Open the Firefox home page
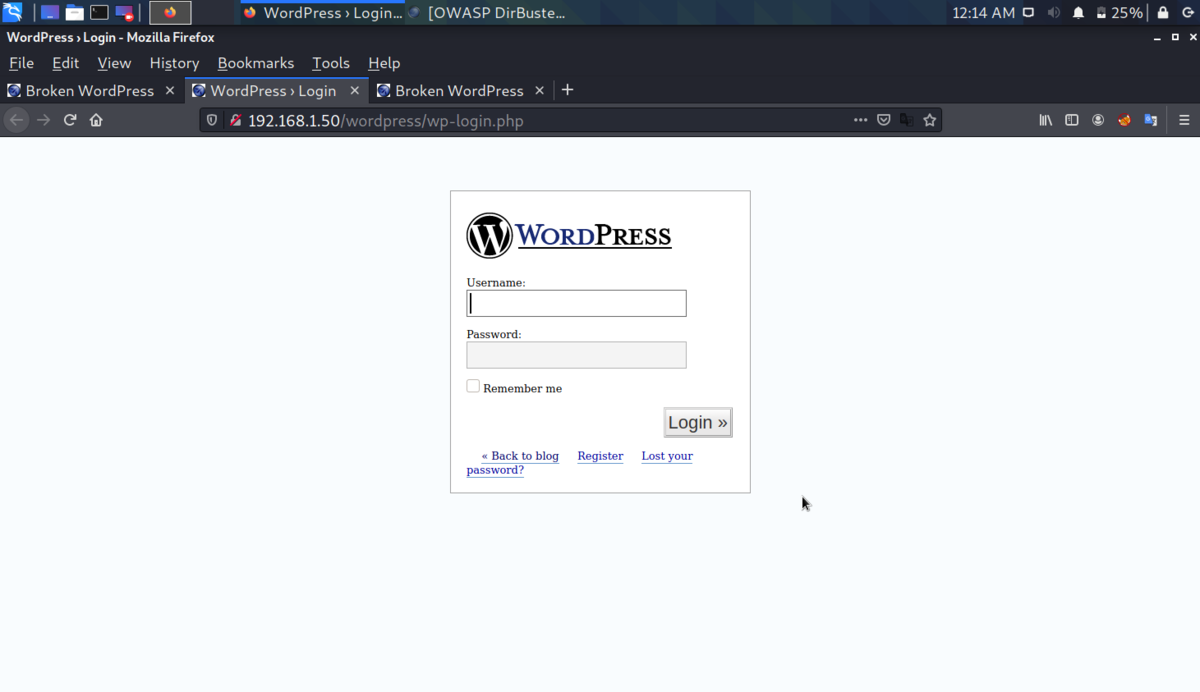Viewport: 1200px width, 692px height. (96, 120)
